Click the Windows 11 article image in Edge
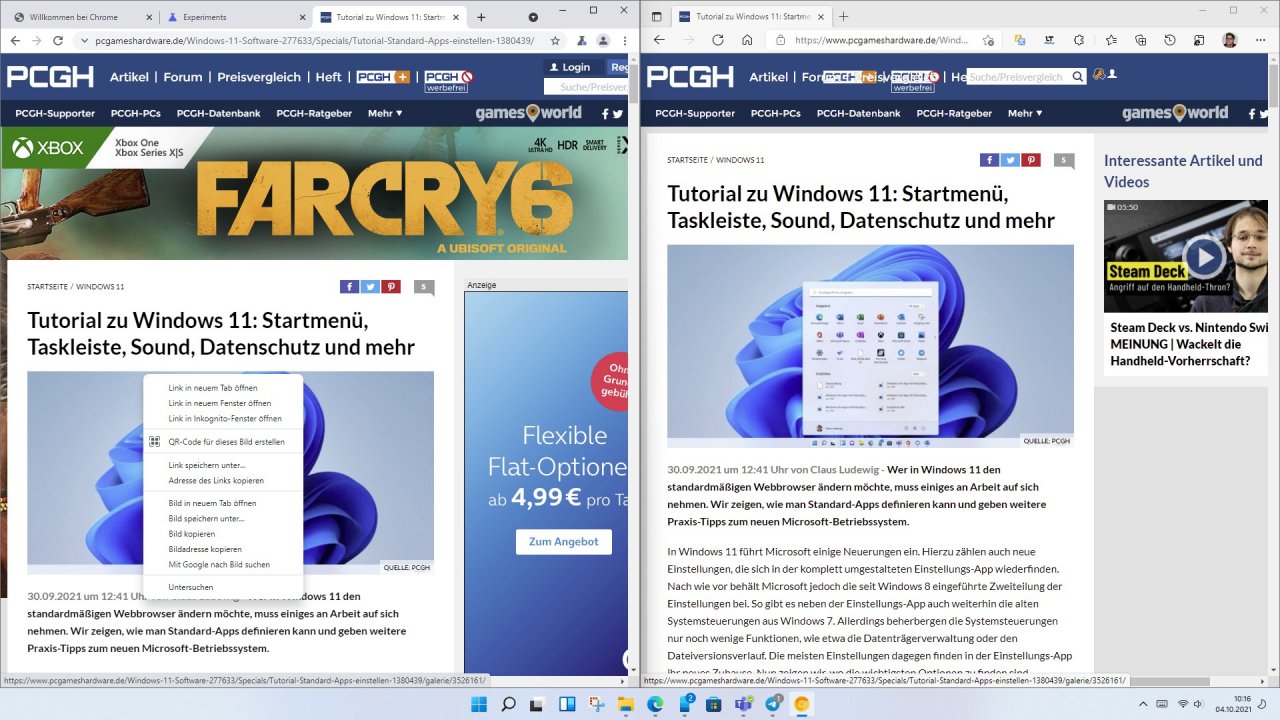The height and width of the screenshot is (720, 1280). click(x=870, y=345)
